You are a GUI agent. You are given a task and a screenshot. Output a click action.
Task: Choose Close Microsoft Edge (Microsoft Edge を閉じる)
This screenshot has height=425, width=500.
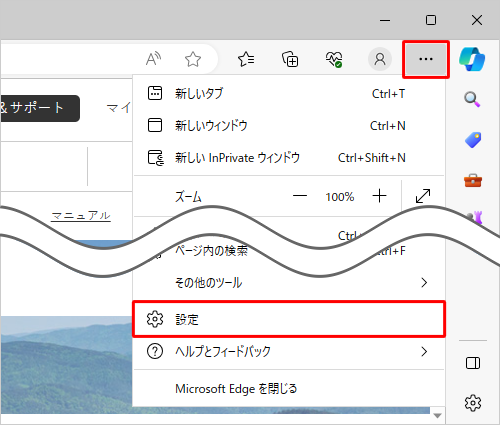[x=289, y=389]
